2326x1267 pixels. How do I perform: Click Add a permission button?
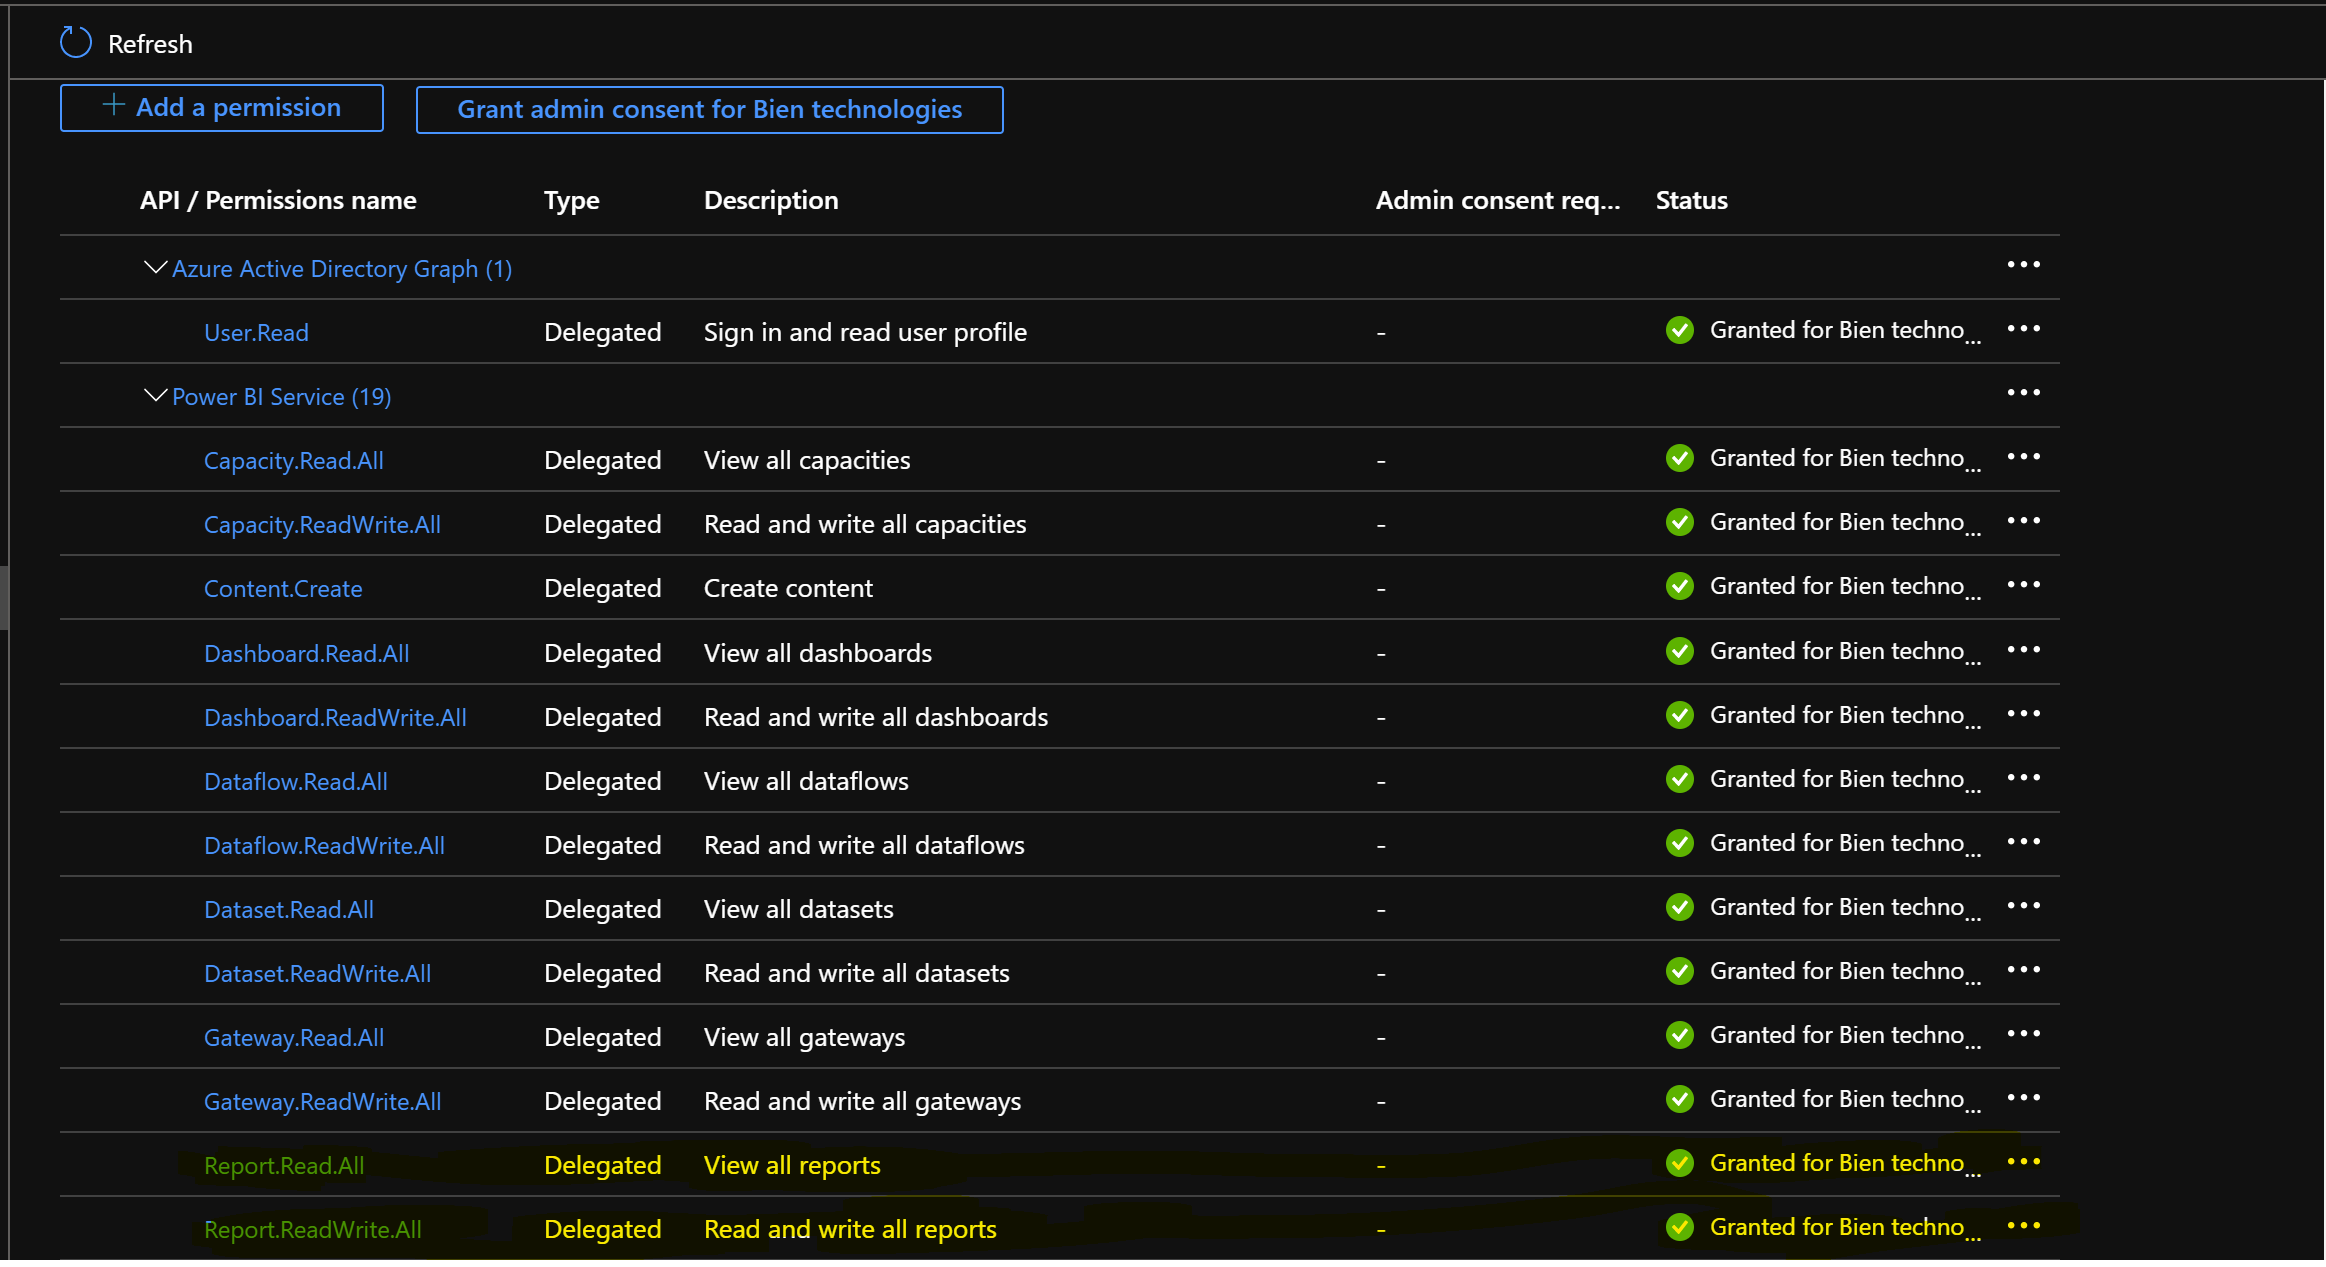point(222,108)
